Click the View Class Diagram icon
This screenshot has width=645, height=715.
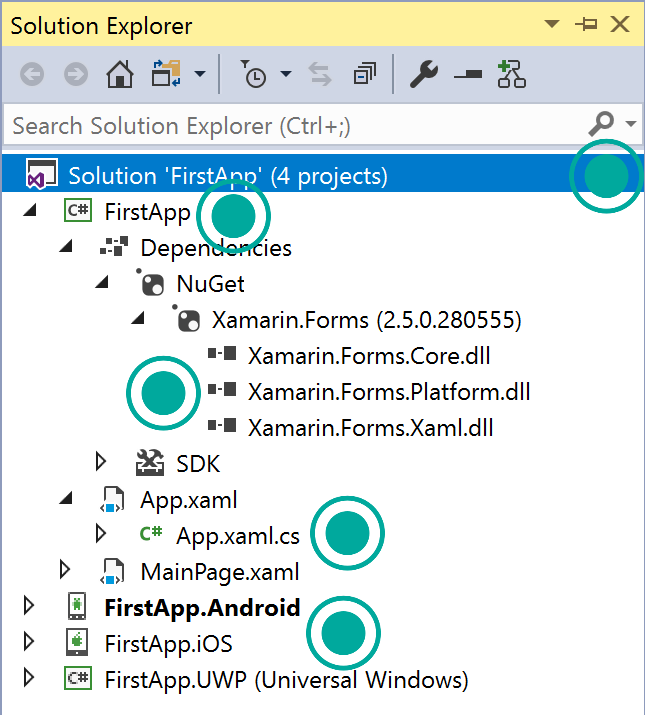point(511,74)
